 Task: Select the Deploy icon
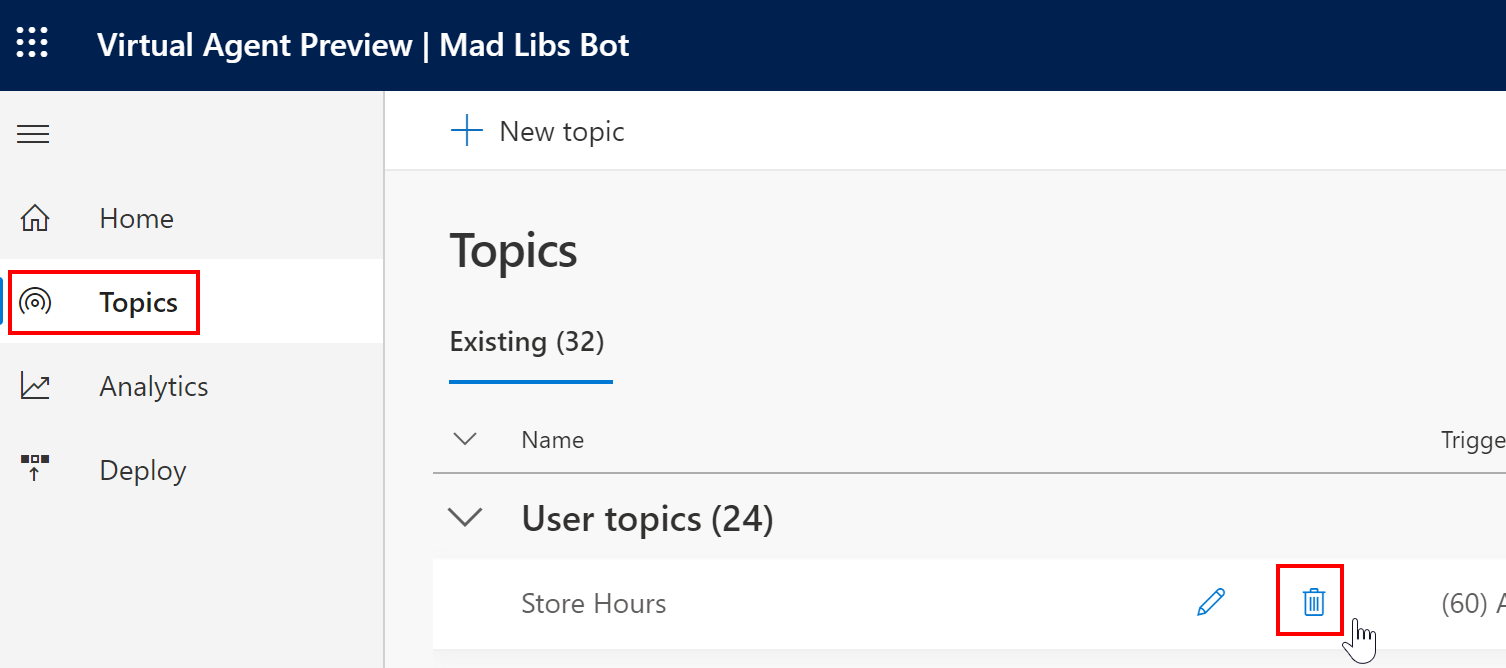tap(35, 469)
